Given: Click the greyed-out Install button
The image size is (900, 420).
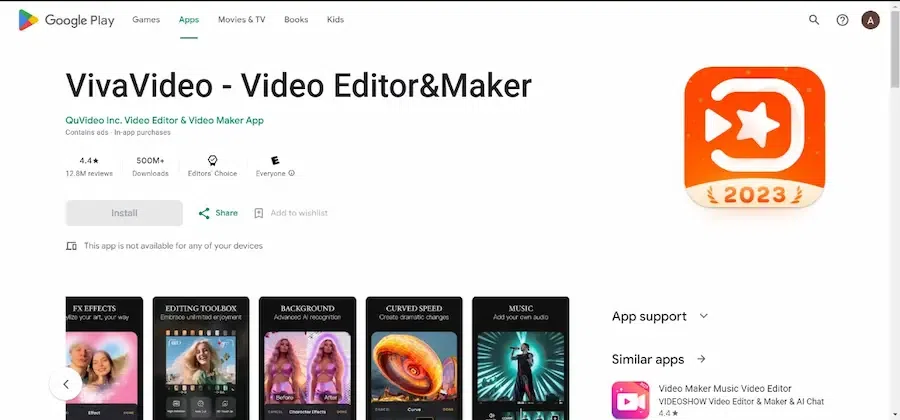Looking at the screenshot, I should [x=124, y=213].
